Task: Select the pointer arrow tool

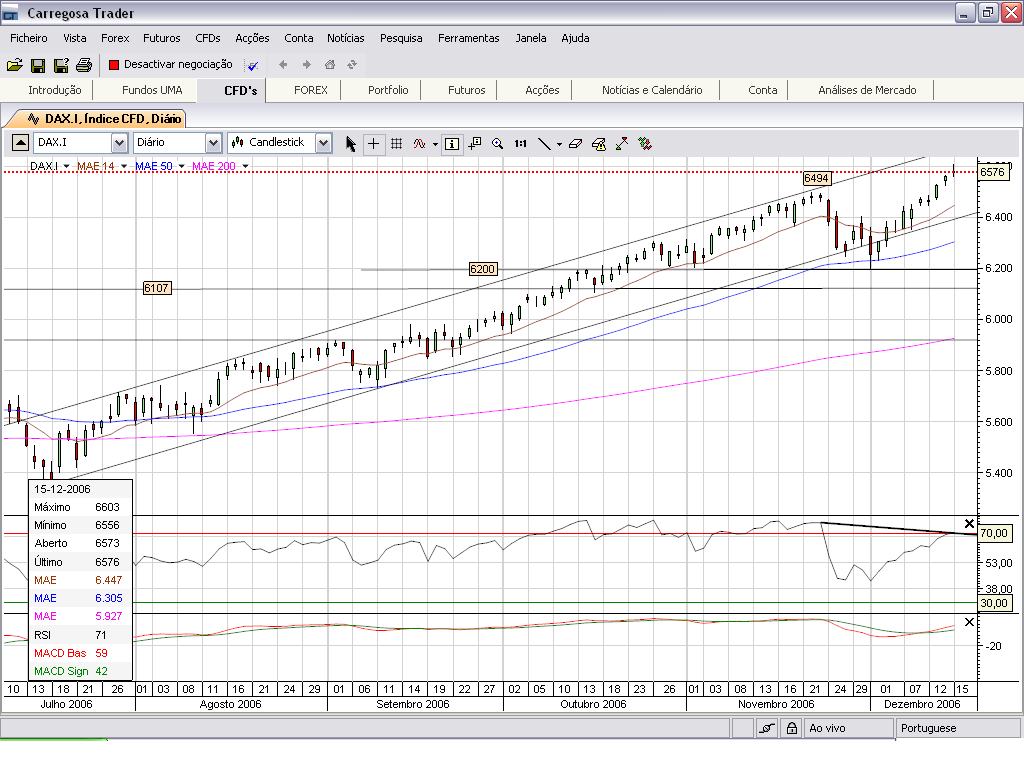Action: tap(351, 144)
